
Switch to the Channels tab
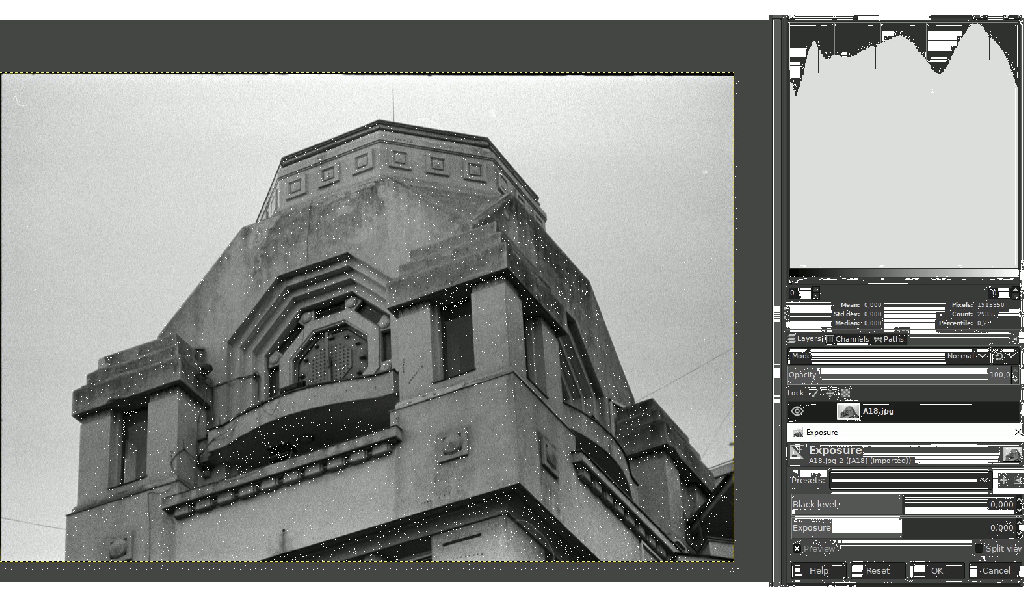(846, 339)
